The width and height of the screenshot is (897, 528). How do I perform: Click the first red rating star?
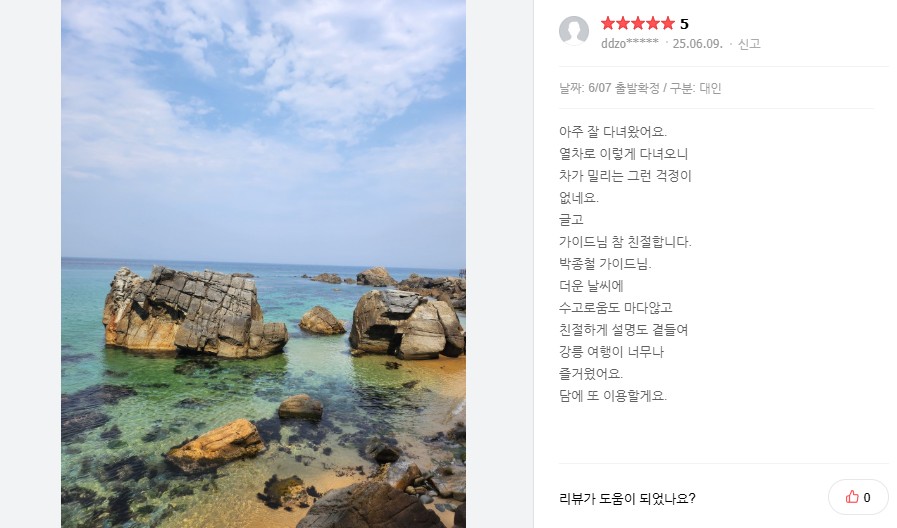pos(608,23)
